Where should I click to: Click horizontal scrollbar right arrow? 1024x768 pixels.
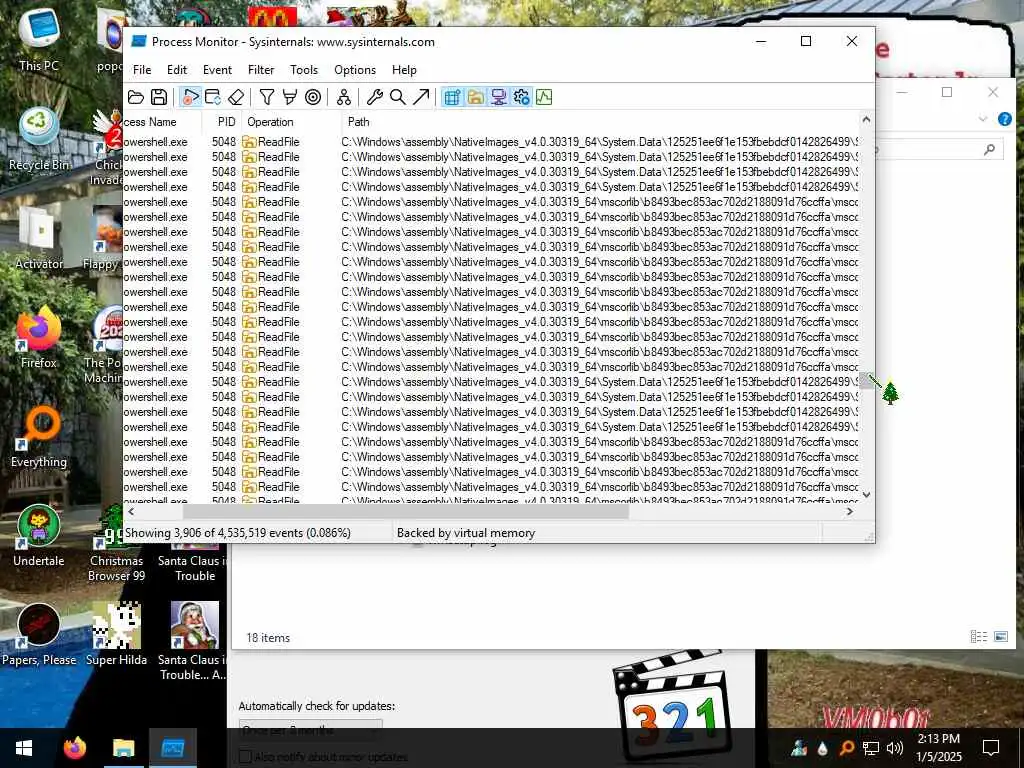(850, 511)
